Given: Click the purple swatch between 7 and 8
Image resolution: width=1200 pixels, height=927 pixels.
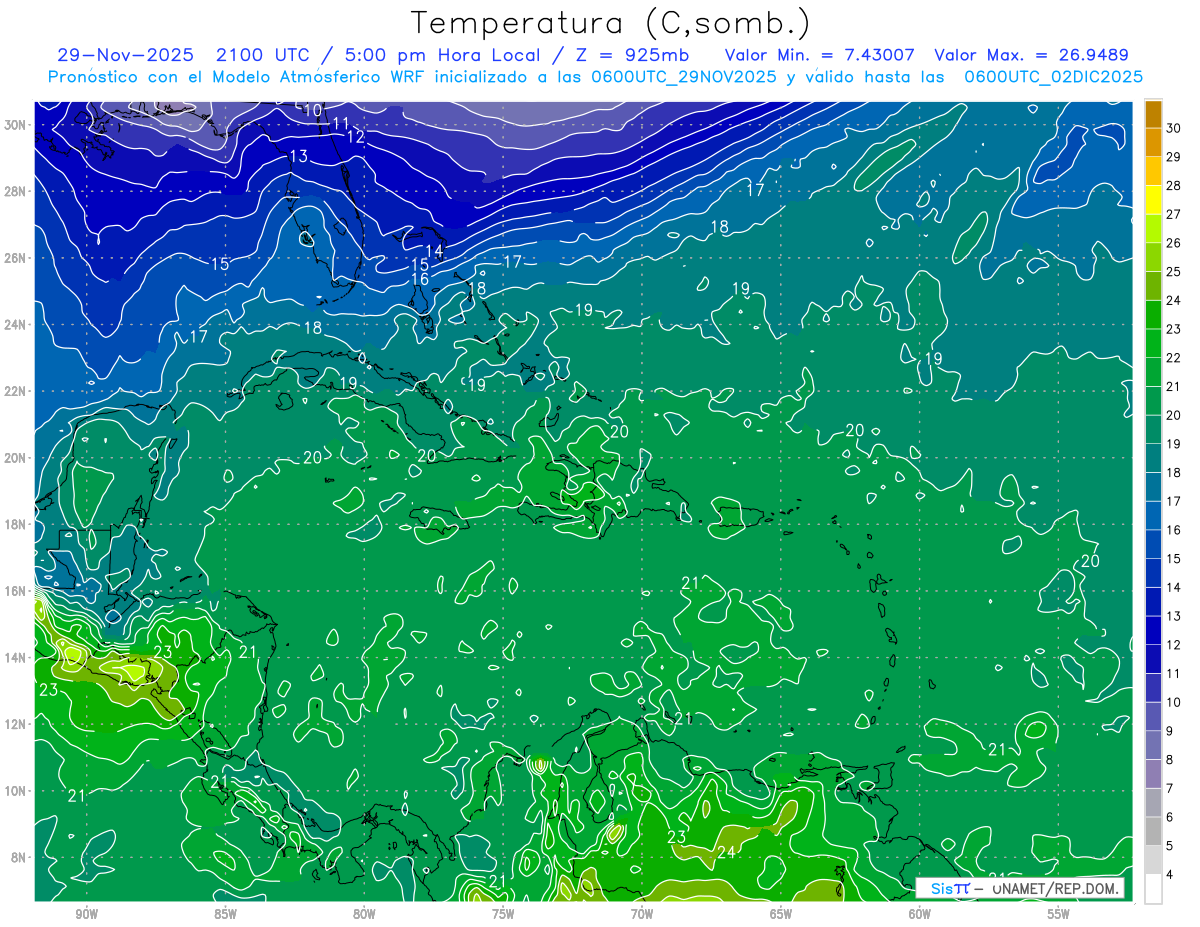Looking at the screenshot, I should [x=1153, y=774].
